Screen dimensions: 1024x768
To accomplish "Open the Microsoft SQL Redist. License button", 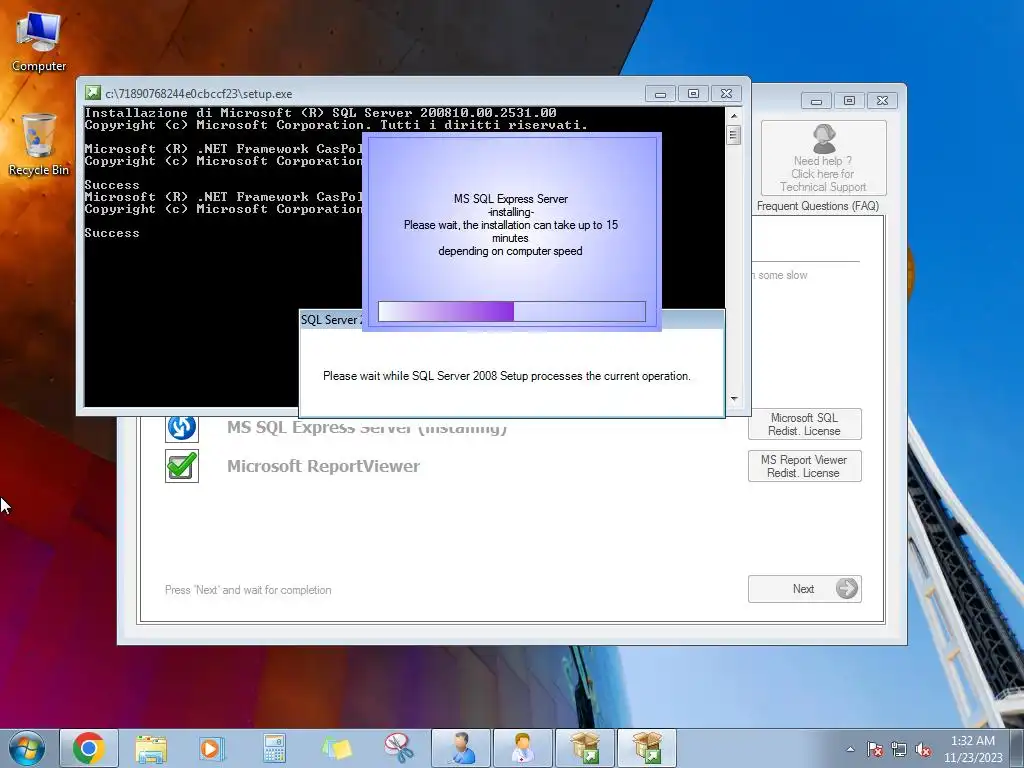I will click(804, 424).
